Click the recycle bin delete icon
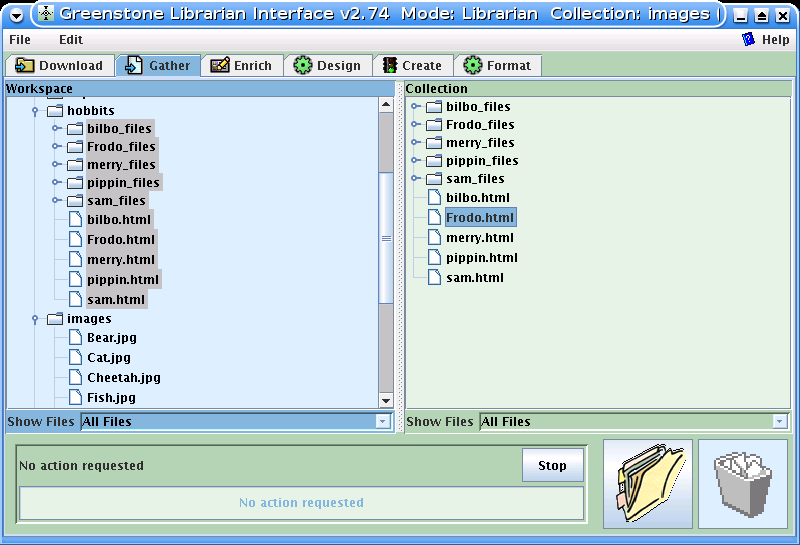 point(742,484)
